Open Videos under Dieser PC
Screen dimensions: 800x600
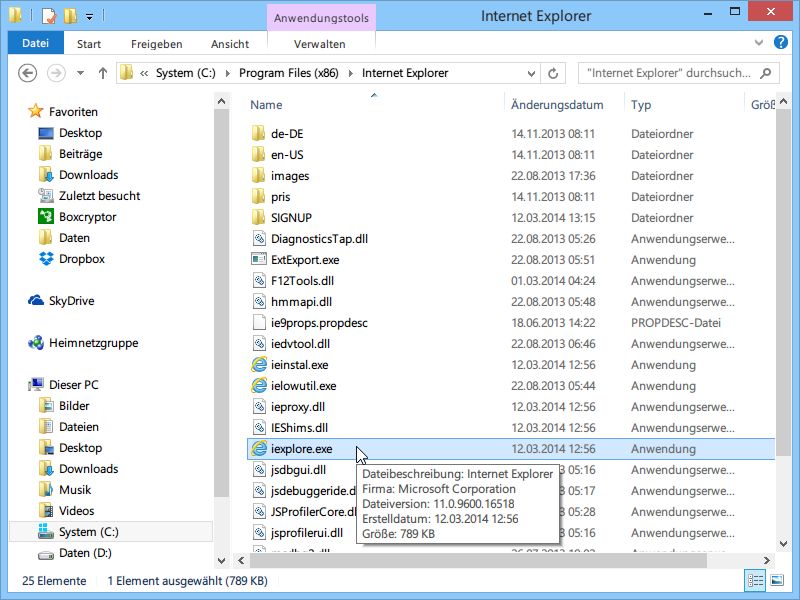click(77, 511)
